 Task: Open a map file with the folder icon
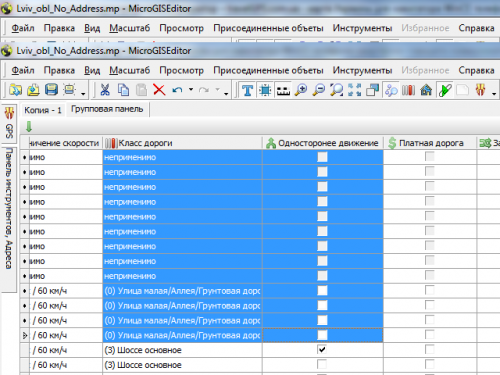(15, 90)
